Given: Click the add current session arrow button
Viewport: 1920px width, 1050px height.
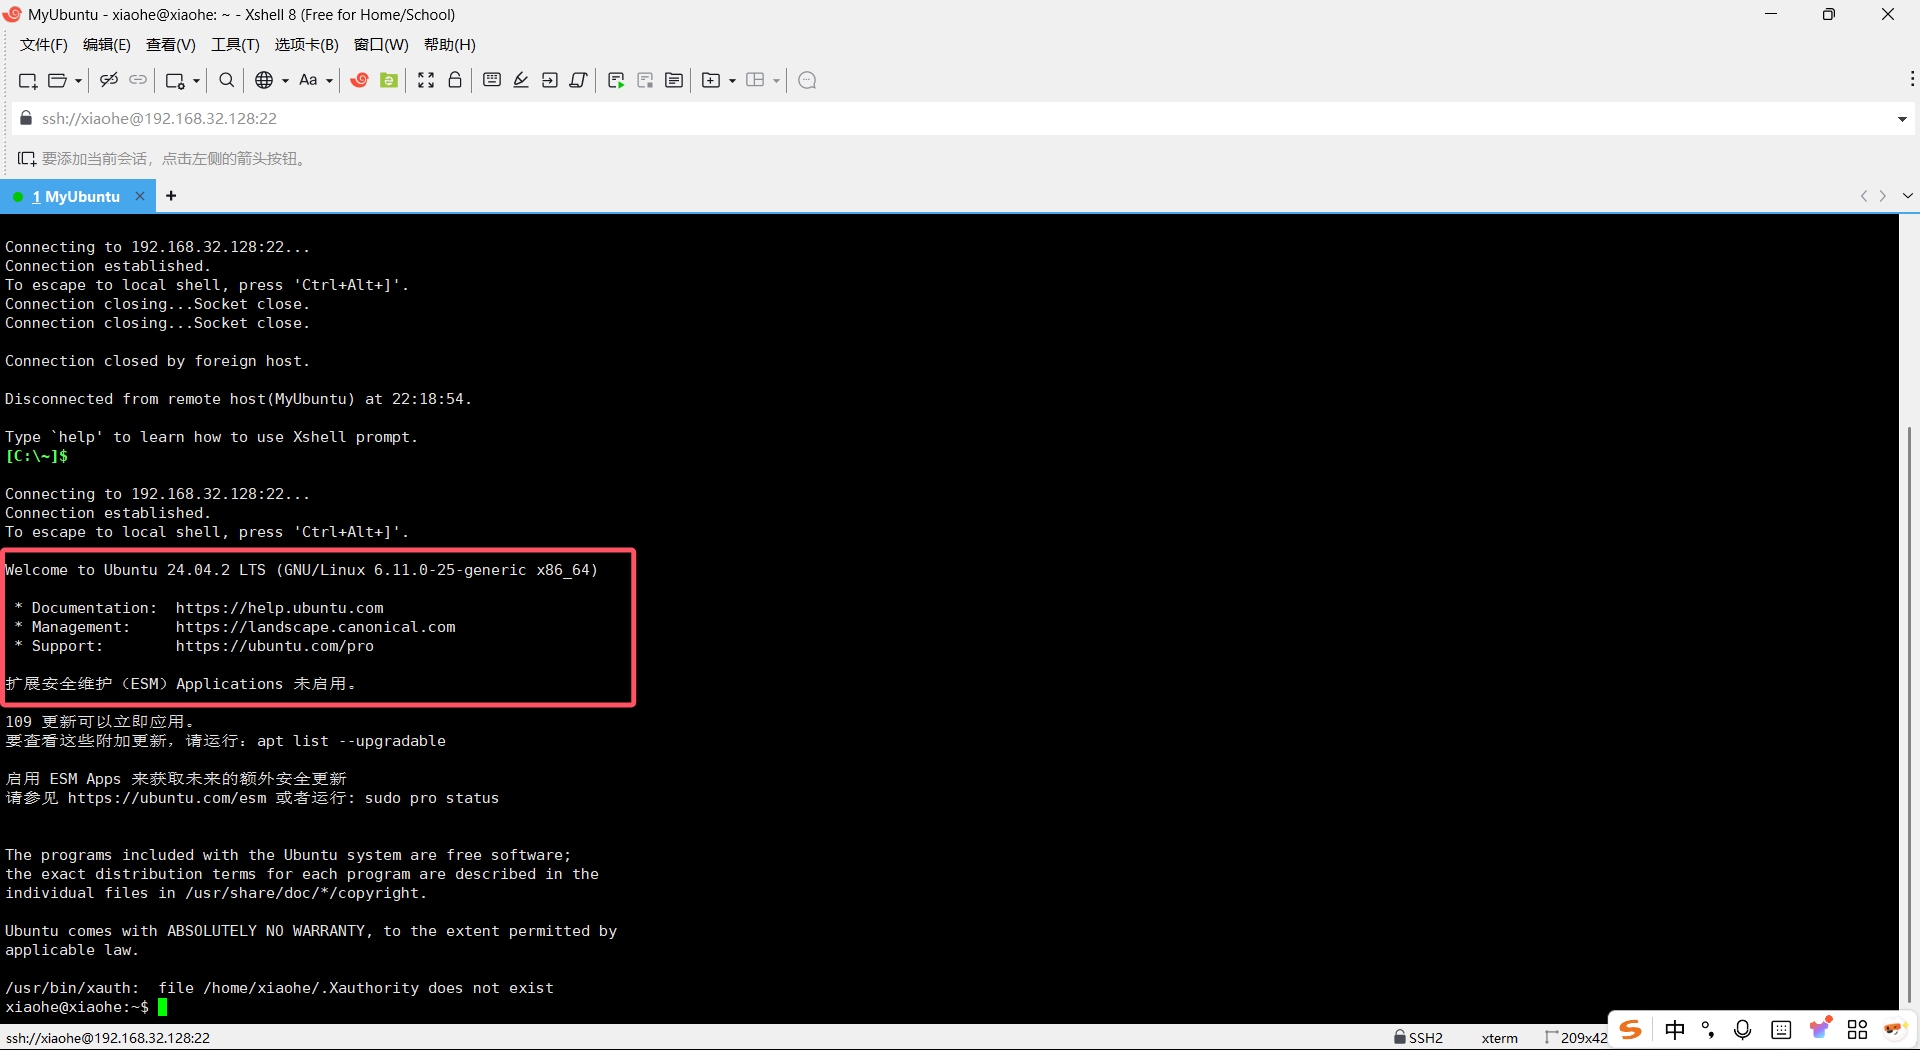Looking at the screenshot, I should 25,158.
